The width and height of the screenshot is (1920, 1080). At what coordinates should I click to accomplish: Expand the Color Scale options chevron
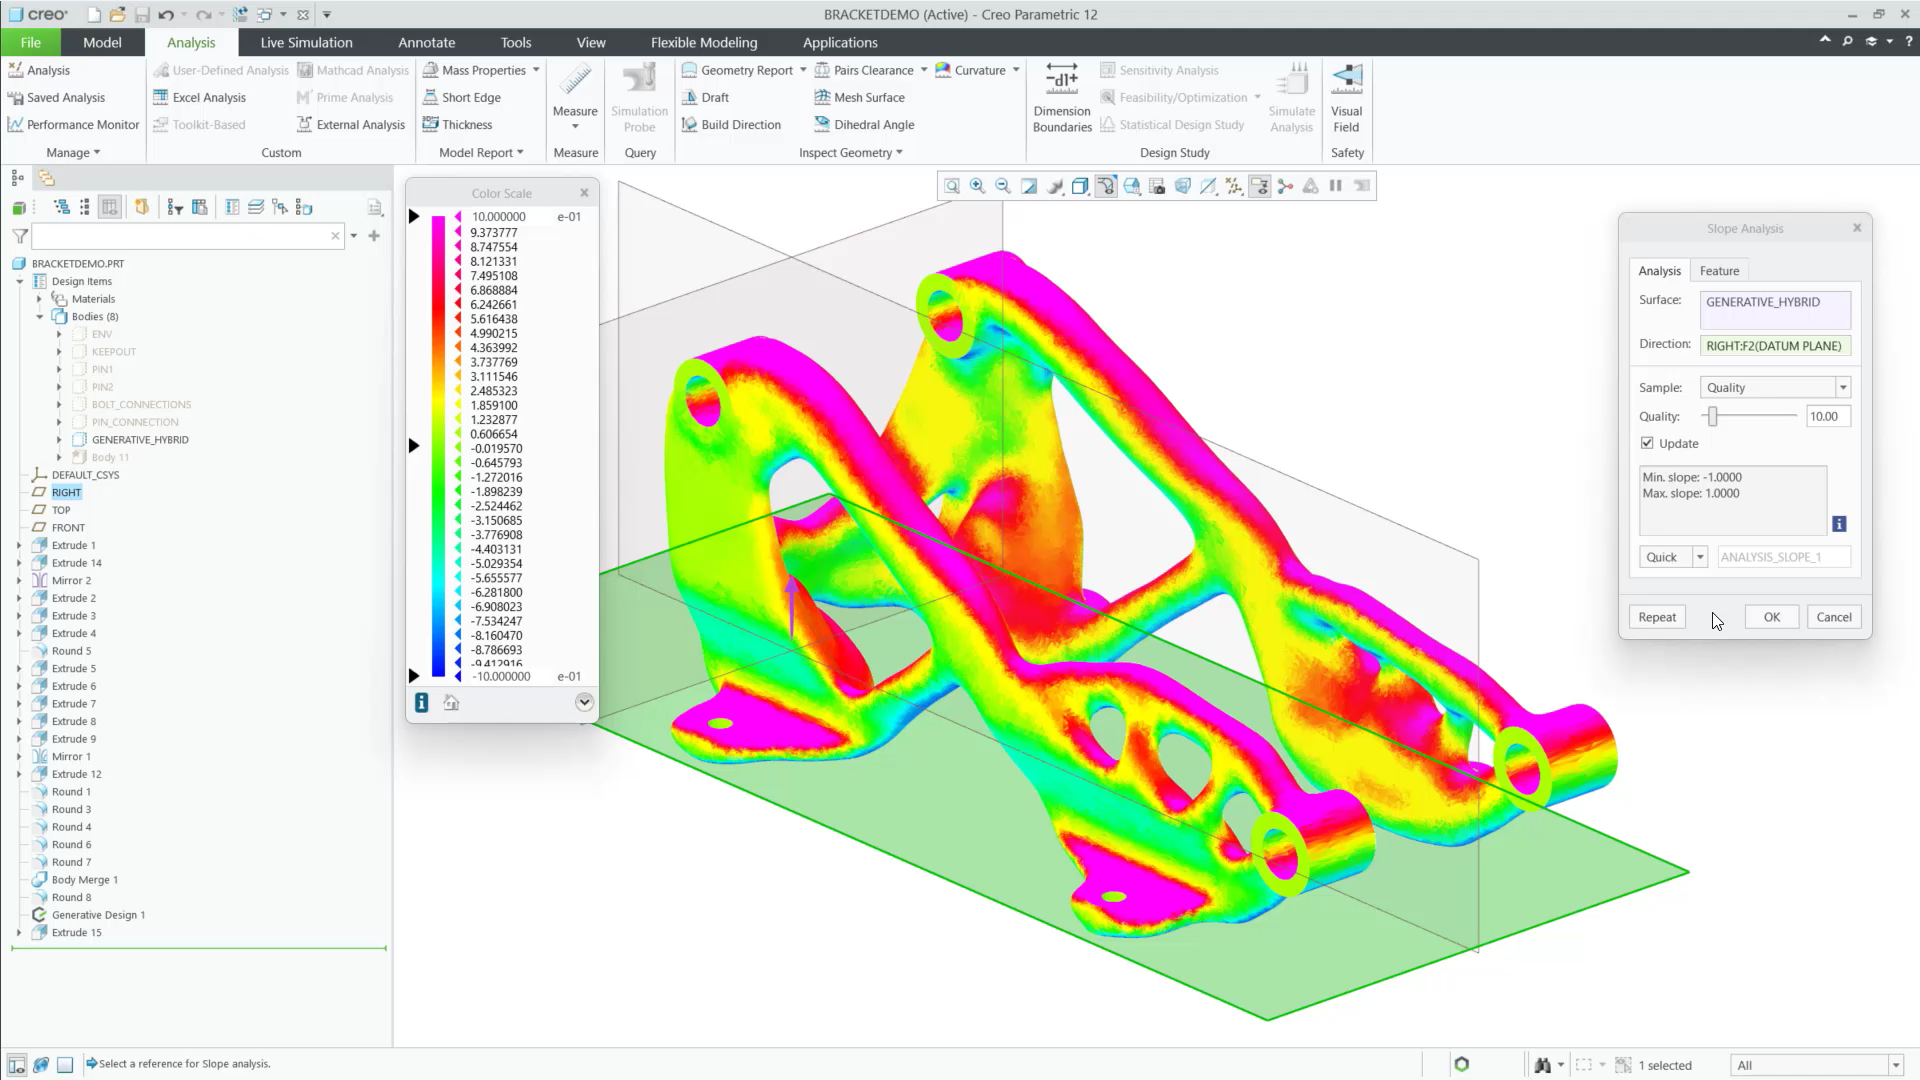(x=584, y=703)
